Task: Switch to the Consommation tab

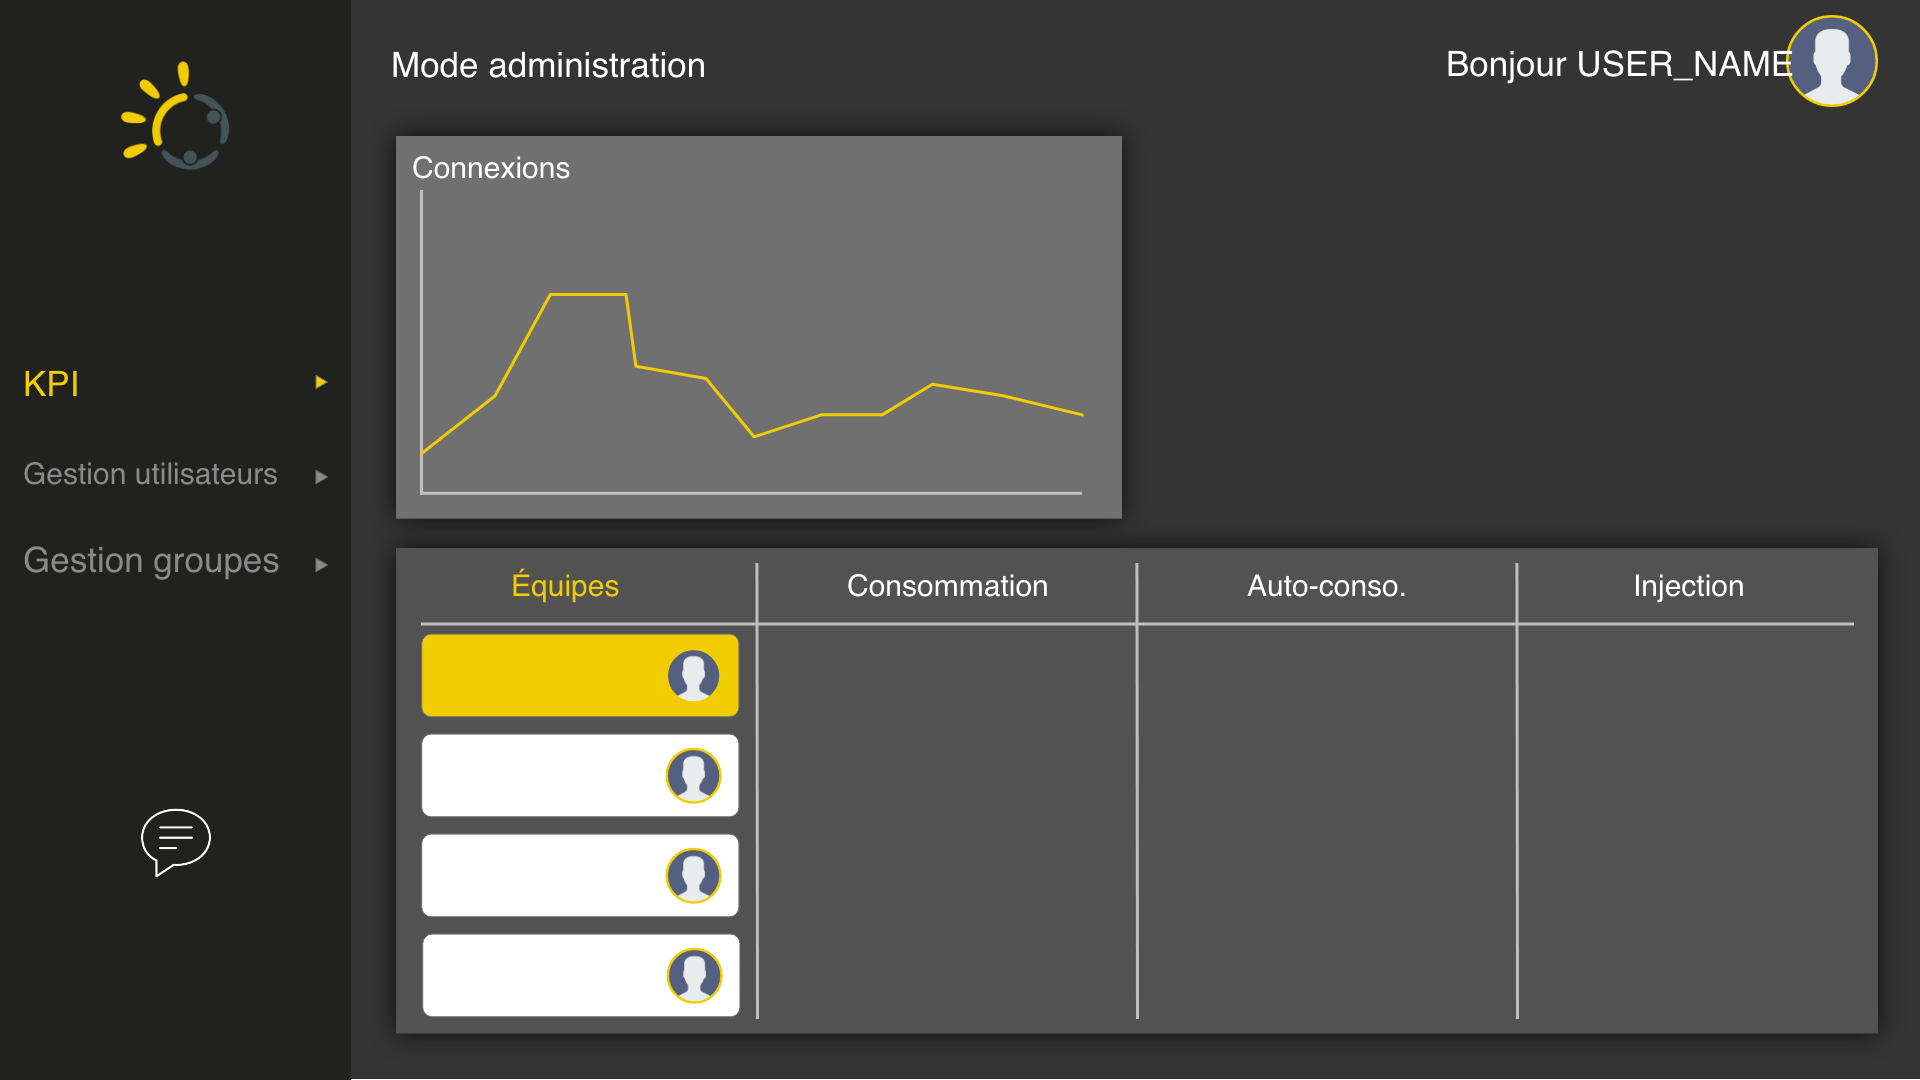Action: (947, 586)
